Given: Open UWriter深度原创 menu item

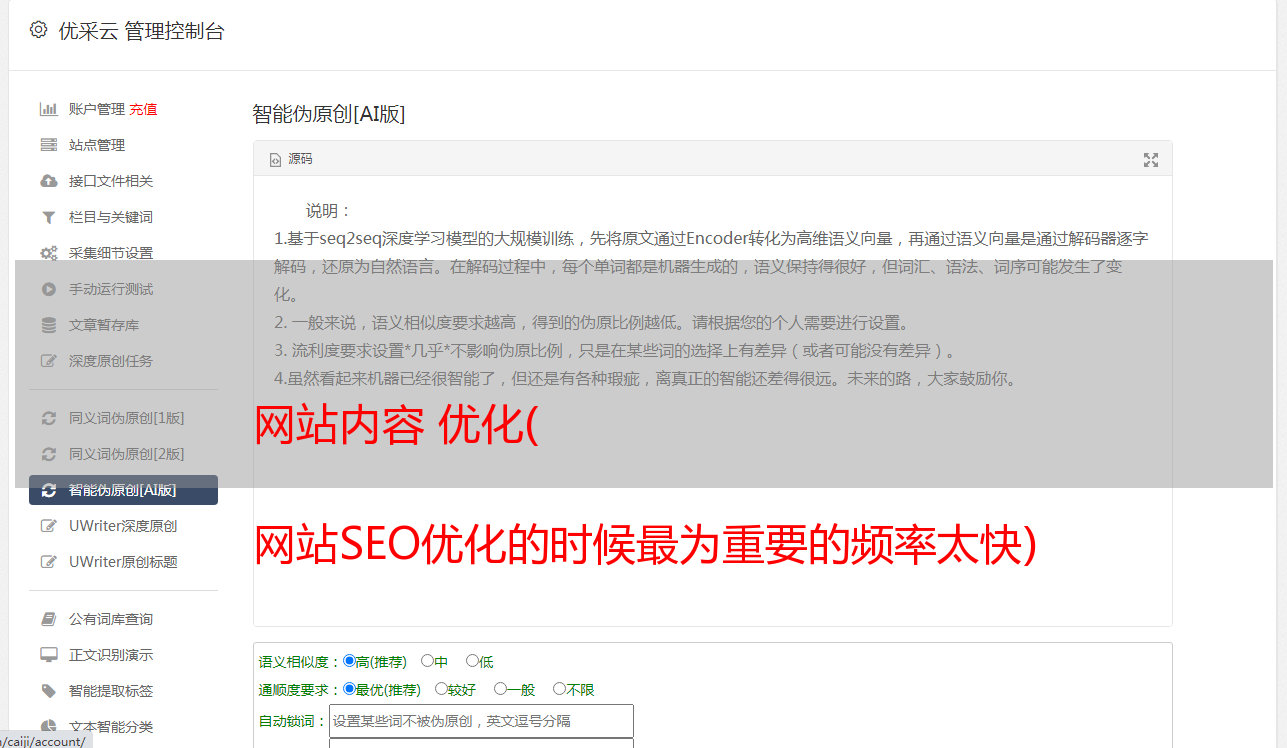Looking at the screenshot, I should pyautogui.click(x=123, y=526).
